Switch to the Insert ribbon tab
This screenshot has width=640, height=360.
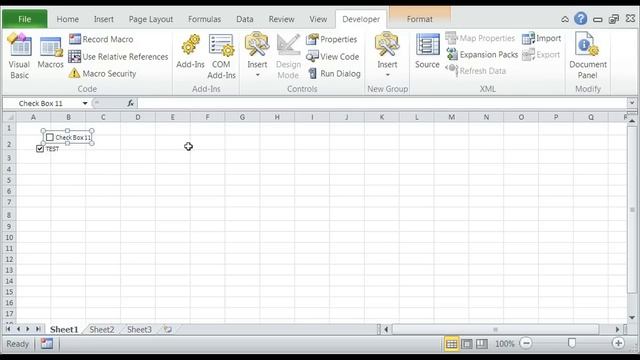pyautogui.click(x=104, y=19)
